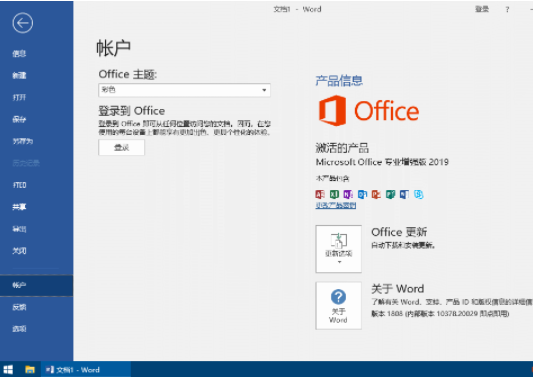
Task: Click the back arrow circle icon
Action: 23,23
